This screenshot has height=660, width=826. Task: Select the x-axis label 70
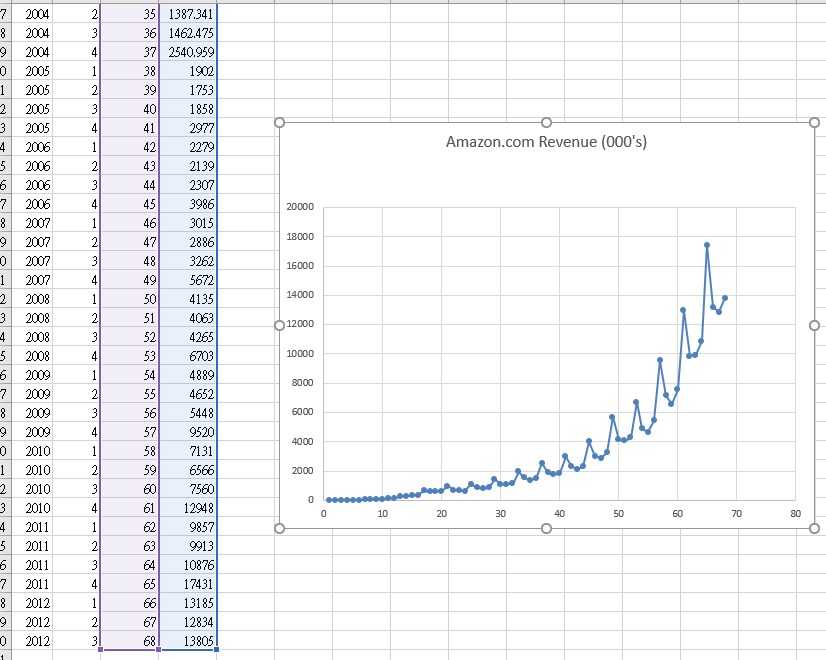point(736,514)
